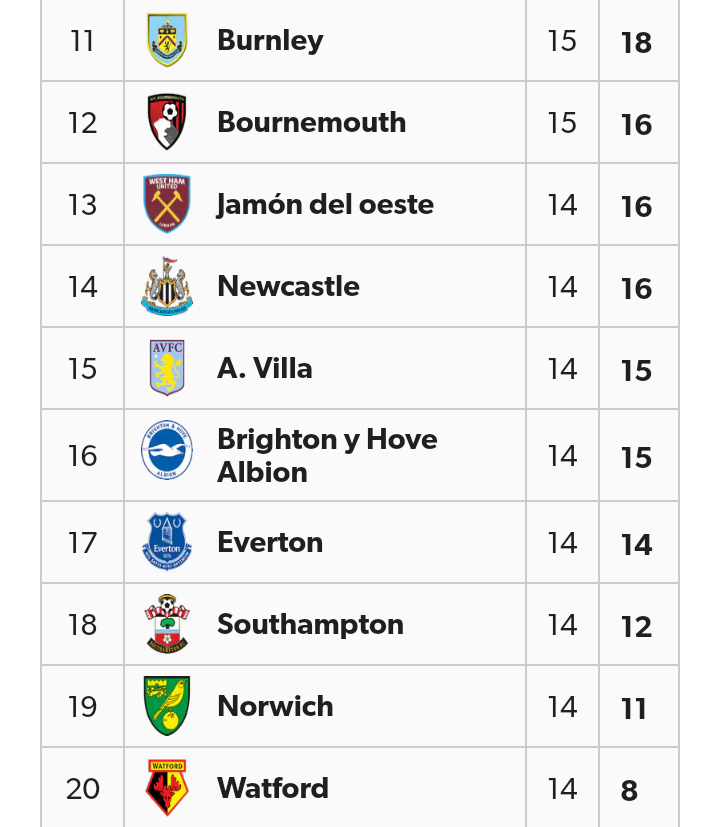Click the Aston Villa AVFC crest

tap(167, 369)
